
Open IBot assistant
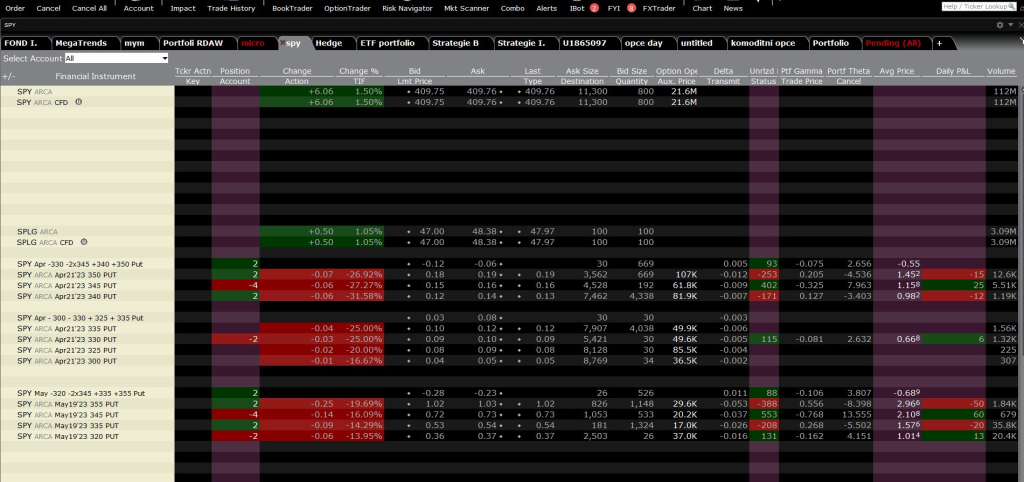click(577, 8)
